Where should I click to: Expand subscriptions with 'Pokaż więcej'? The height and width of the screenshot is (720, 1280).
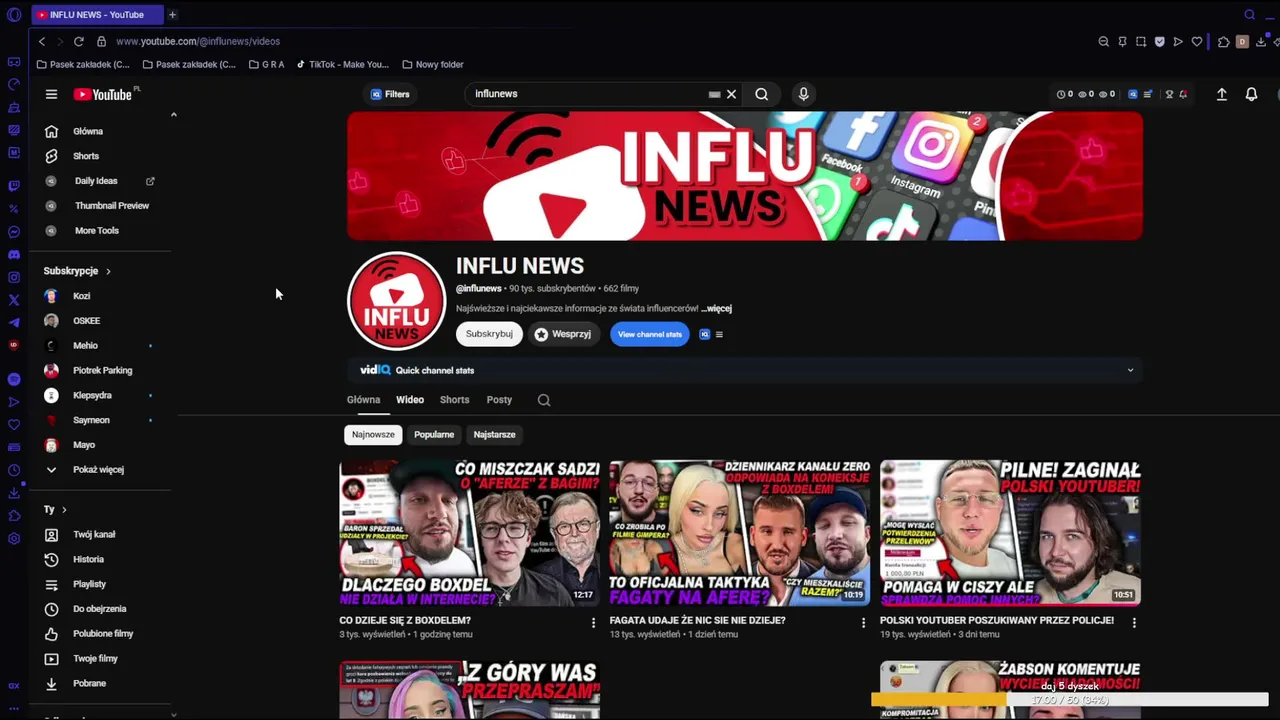click(x=100, y=469)
